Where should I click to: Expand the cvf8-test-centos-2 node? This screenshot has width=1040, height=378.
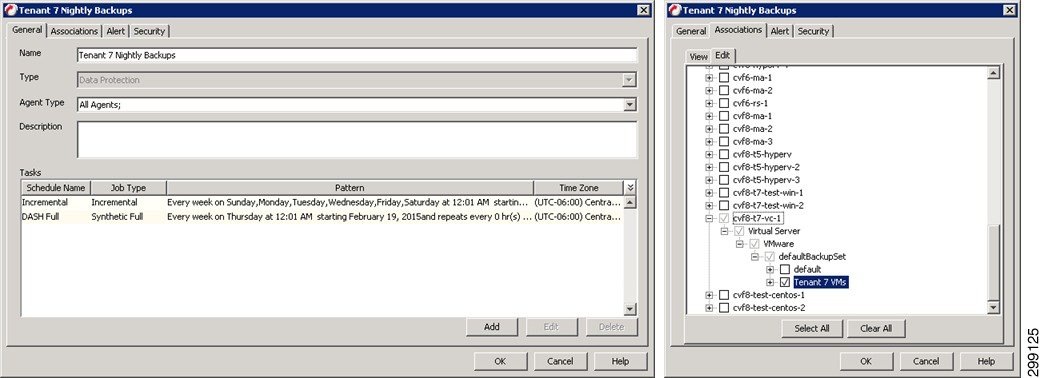[709, 308]
